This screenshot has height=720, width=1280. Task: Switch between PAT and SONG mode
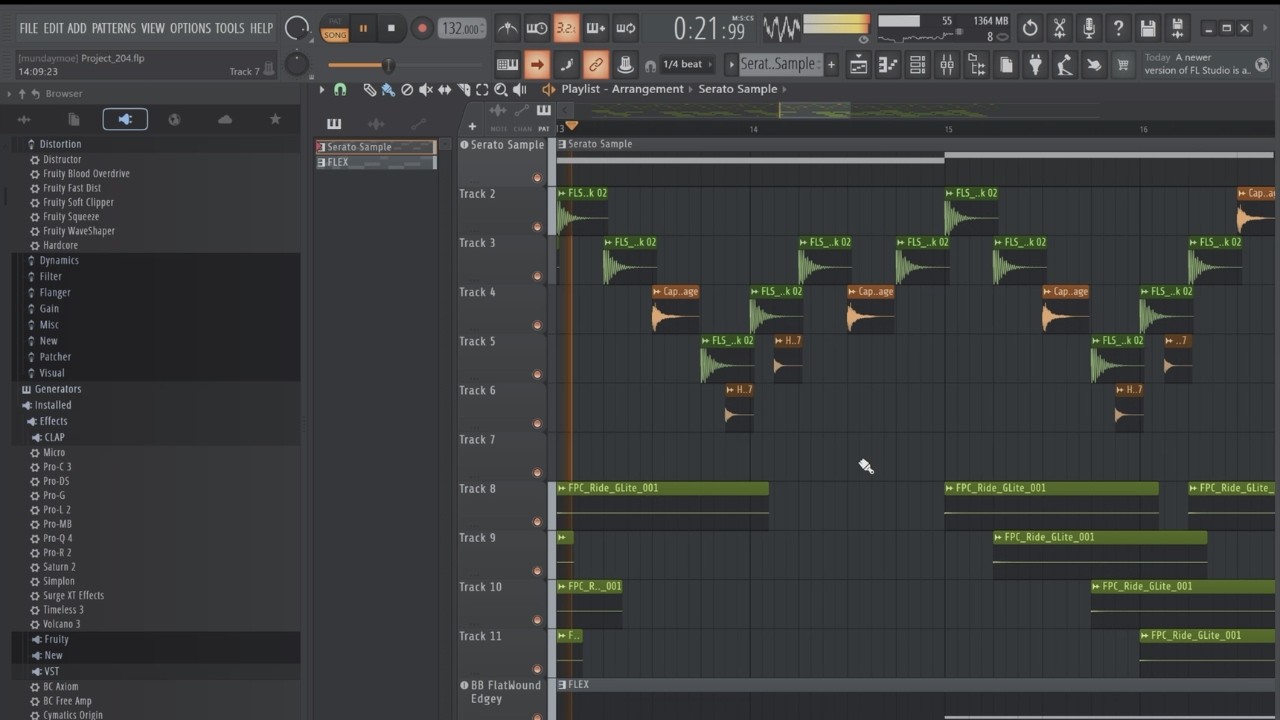[335, 29]
